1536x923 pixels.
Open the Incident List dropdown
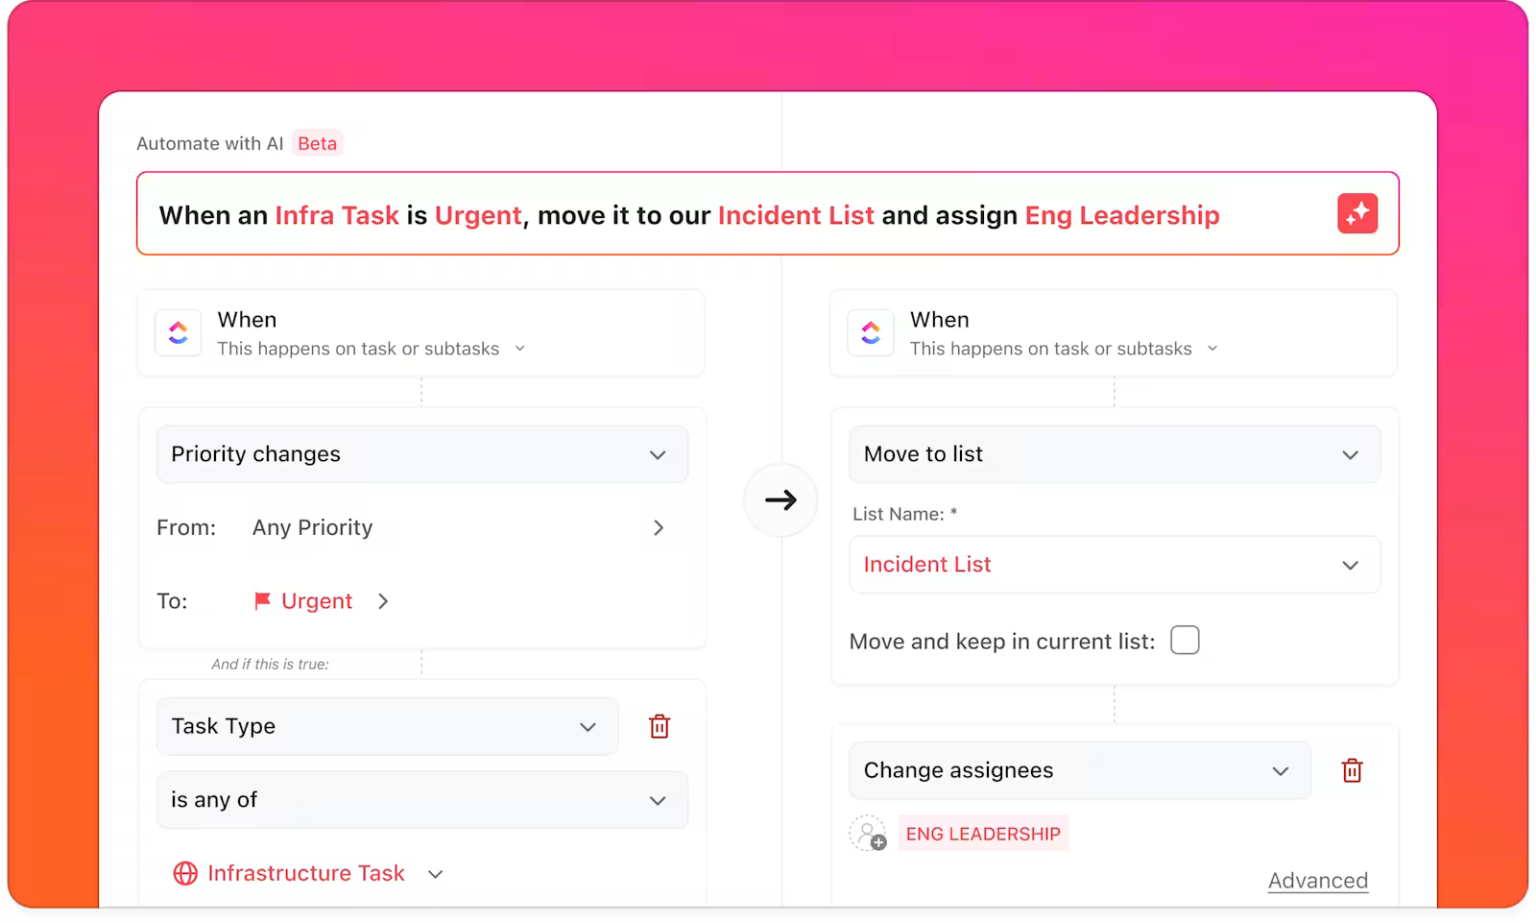[1114, 564]
